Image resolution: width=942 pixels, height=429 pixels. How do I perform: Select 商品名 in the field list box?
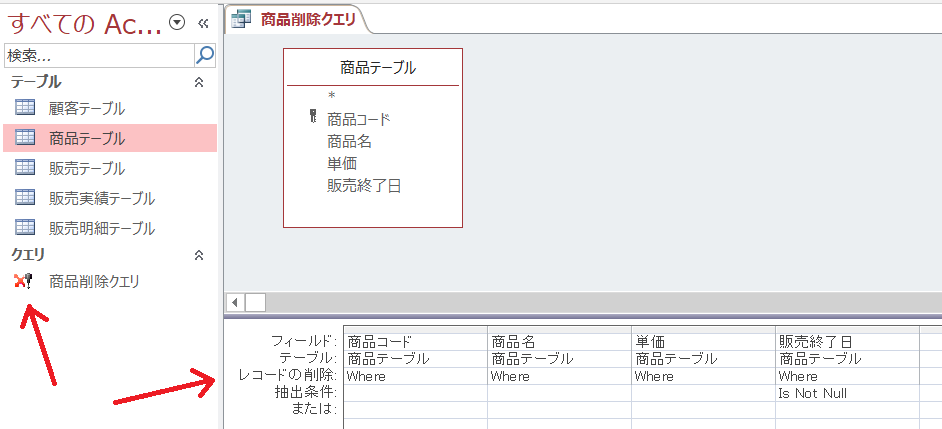[349, 142]
